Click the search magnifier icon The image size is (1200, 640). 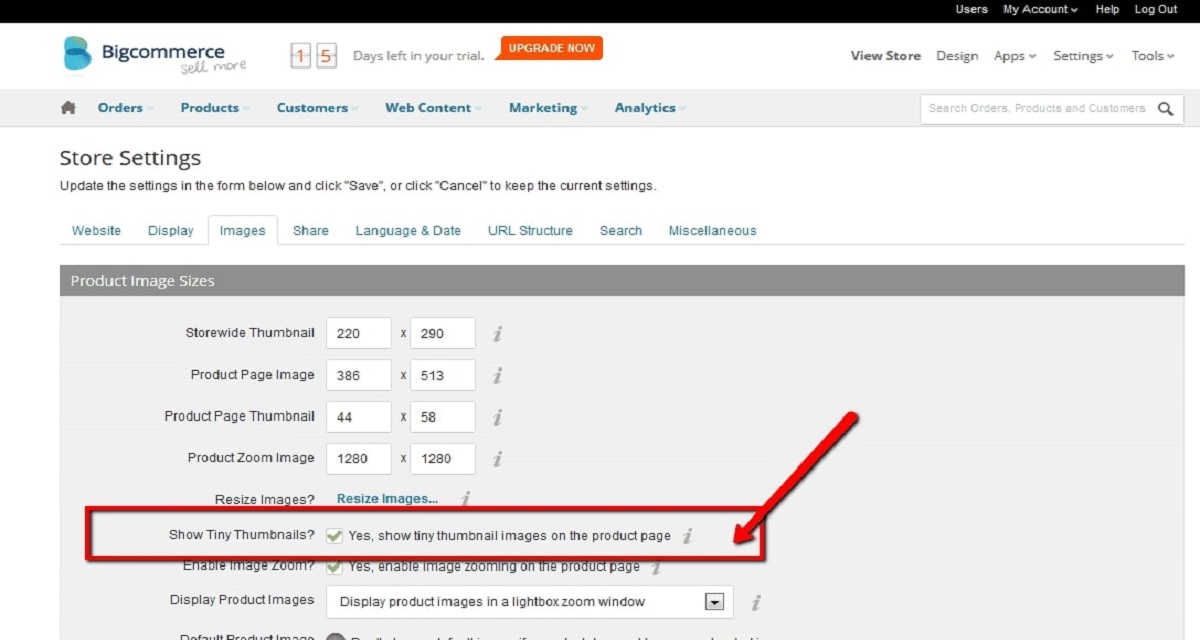(x=1165, y=109)
